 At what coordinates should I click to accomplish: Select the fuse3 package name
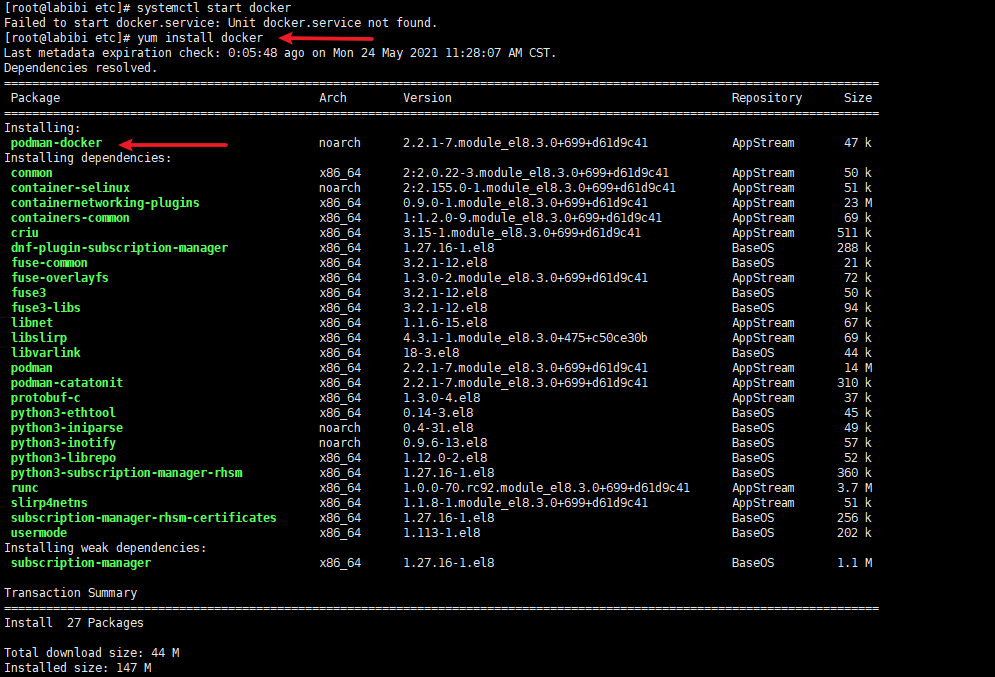pyautogui.click(x=29, y=292)
